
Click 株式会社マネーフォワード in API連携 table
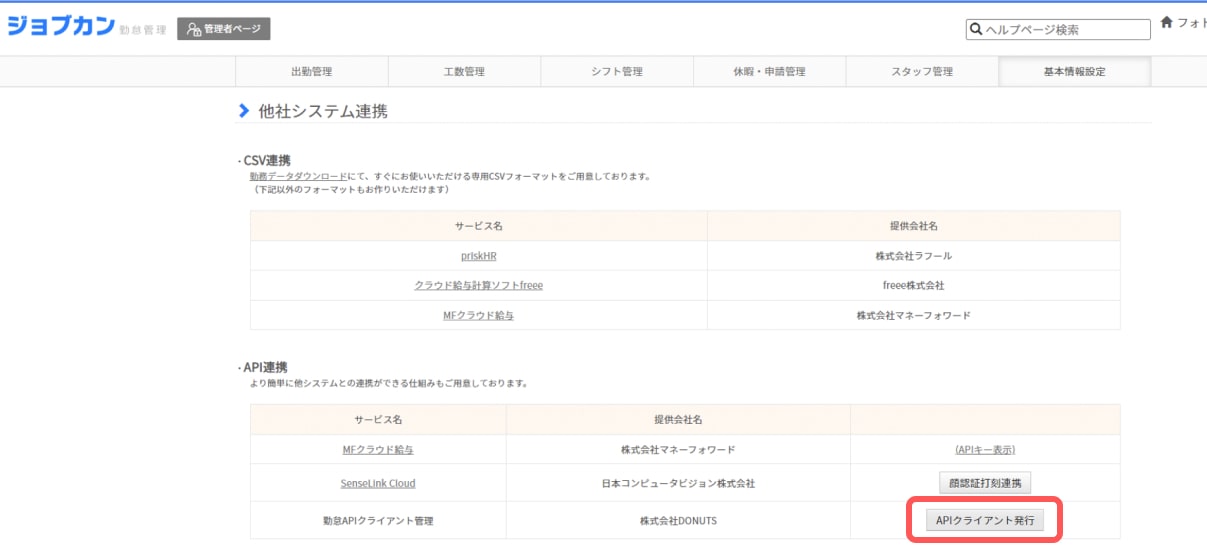point(678,450)
